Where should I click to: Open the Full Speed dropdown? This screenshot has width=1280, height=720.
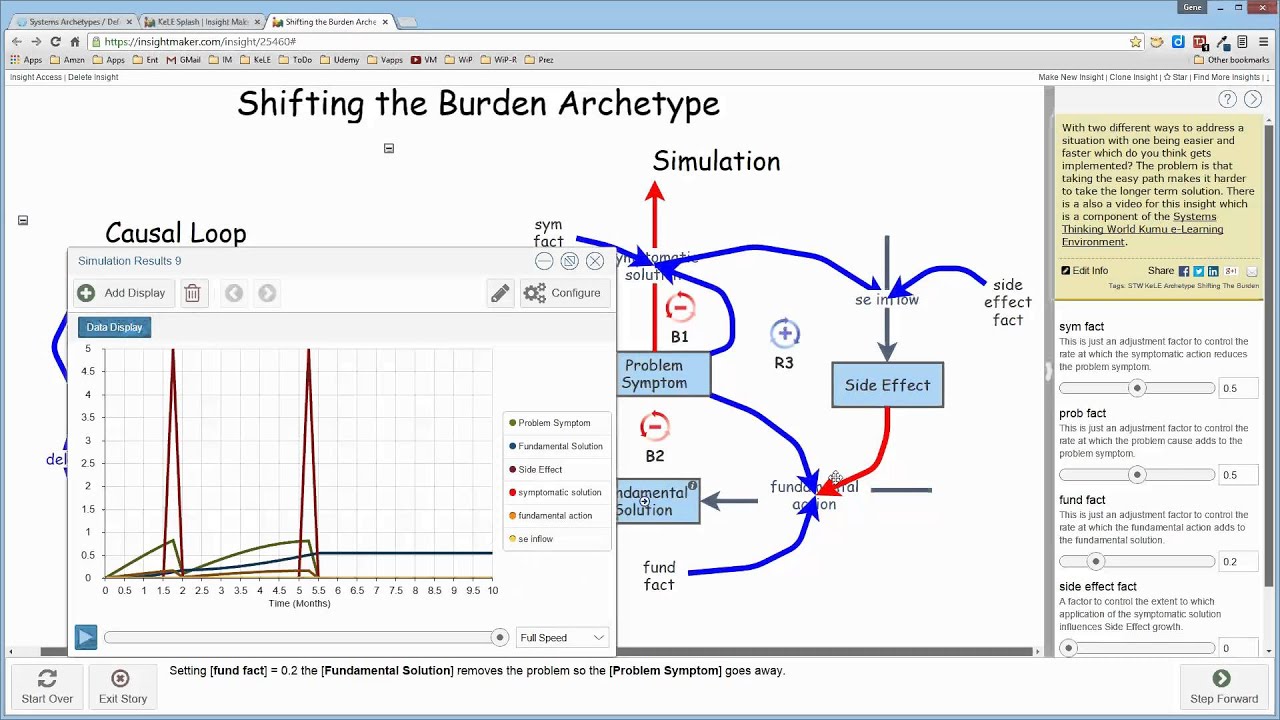click(562, 638)
